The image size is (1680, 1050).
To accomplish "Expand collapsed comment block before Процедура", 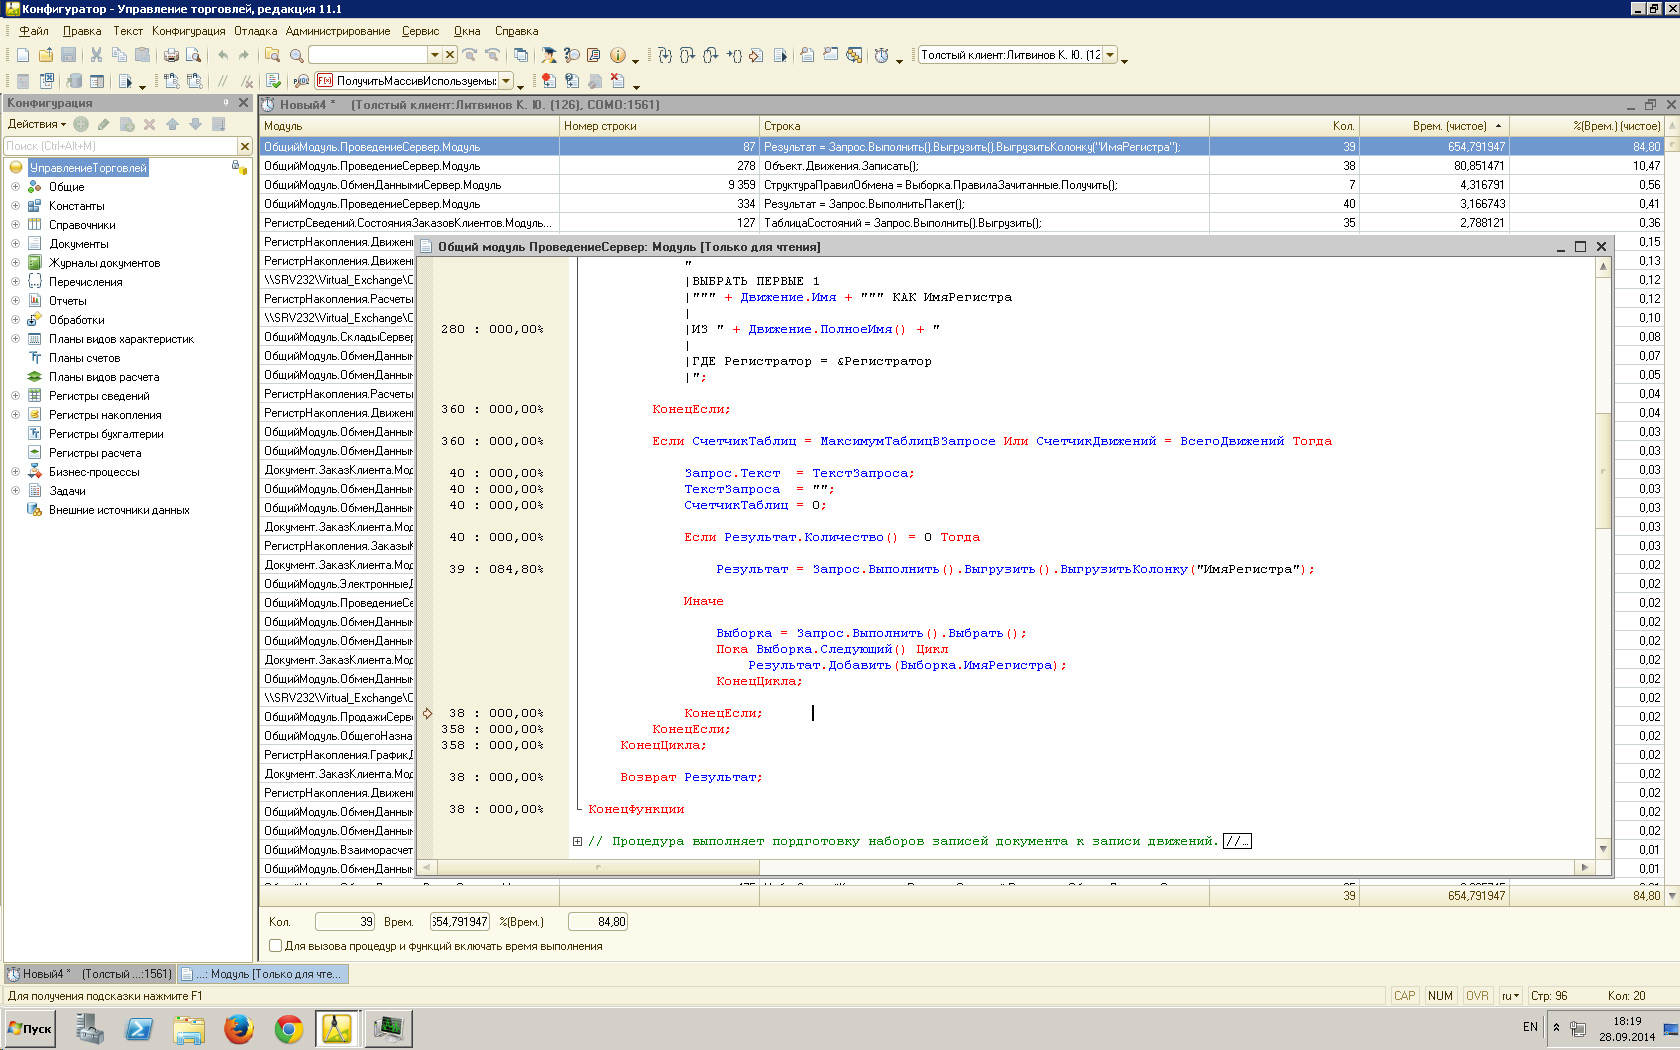I will [577, 841].
